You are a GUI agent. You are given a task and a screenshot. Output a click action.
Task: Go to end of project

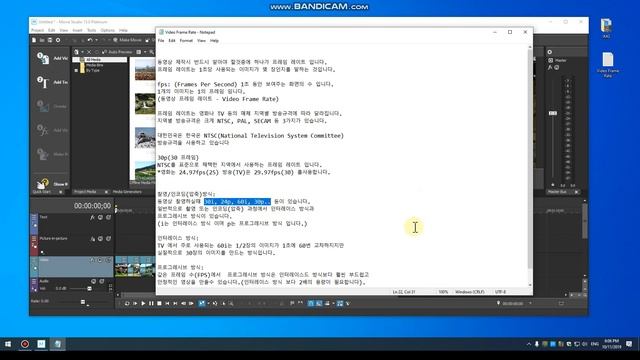pyautogui.click(x=175, y=303)
